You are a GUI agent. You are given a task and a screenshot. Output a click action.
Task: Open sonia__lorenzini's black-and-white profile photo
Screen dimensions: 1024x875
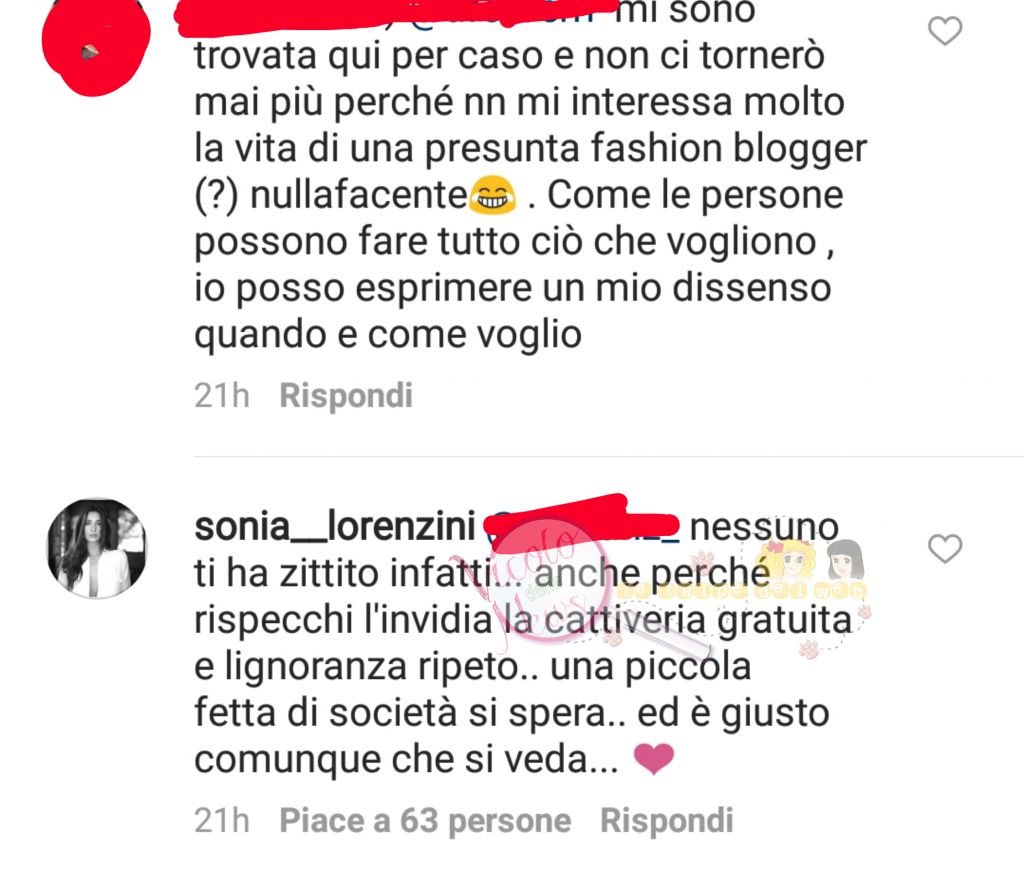97,549
